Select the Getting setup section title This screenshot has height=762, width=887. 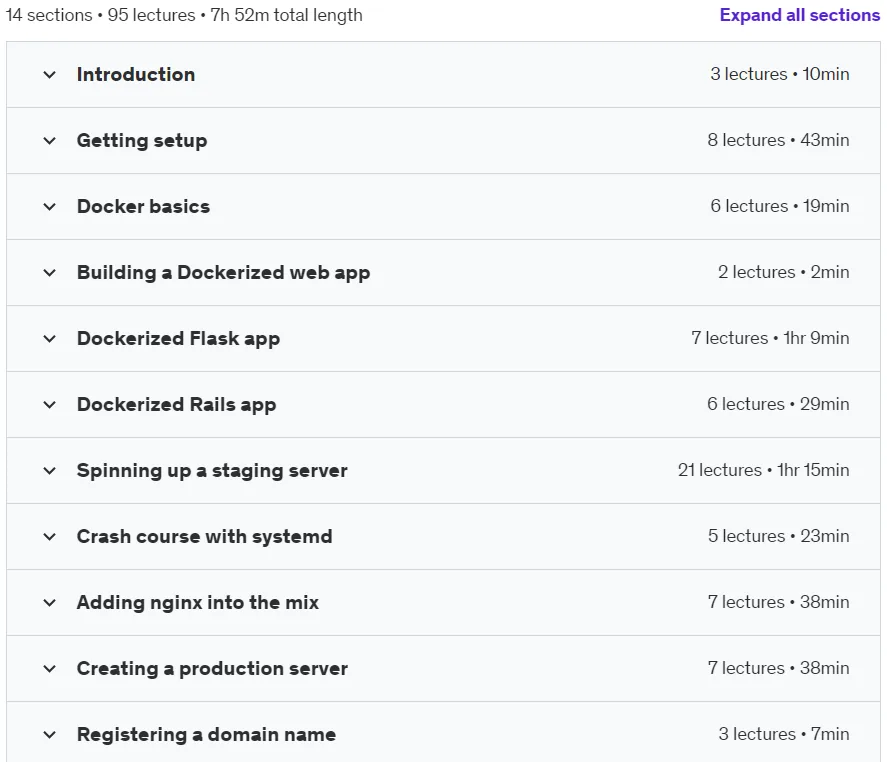[142, 140]
